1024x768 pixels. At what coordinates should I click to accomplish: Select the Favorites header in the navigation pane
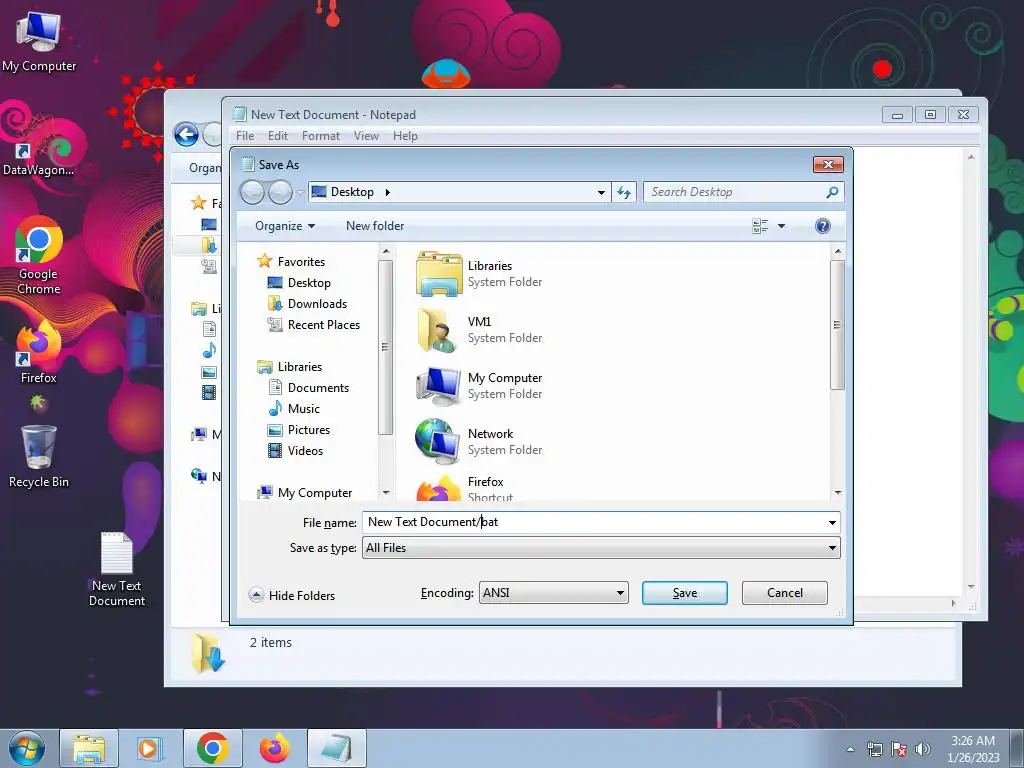pos(291,261)
